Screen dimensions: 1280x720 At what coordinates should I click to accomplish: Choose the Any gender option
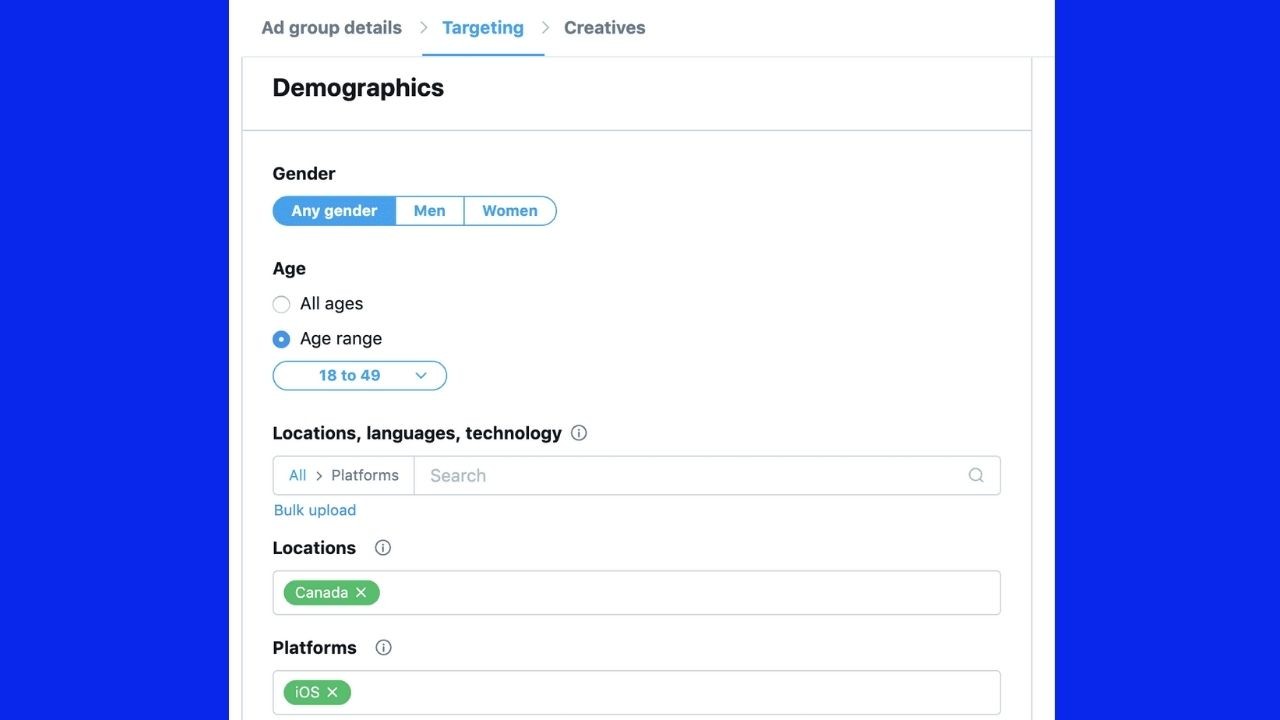click(x=334, y=211)
